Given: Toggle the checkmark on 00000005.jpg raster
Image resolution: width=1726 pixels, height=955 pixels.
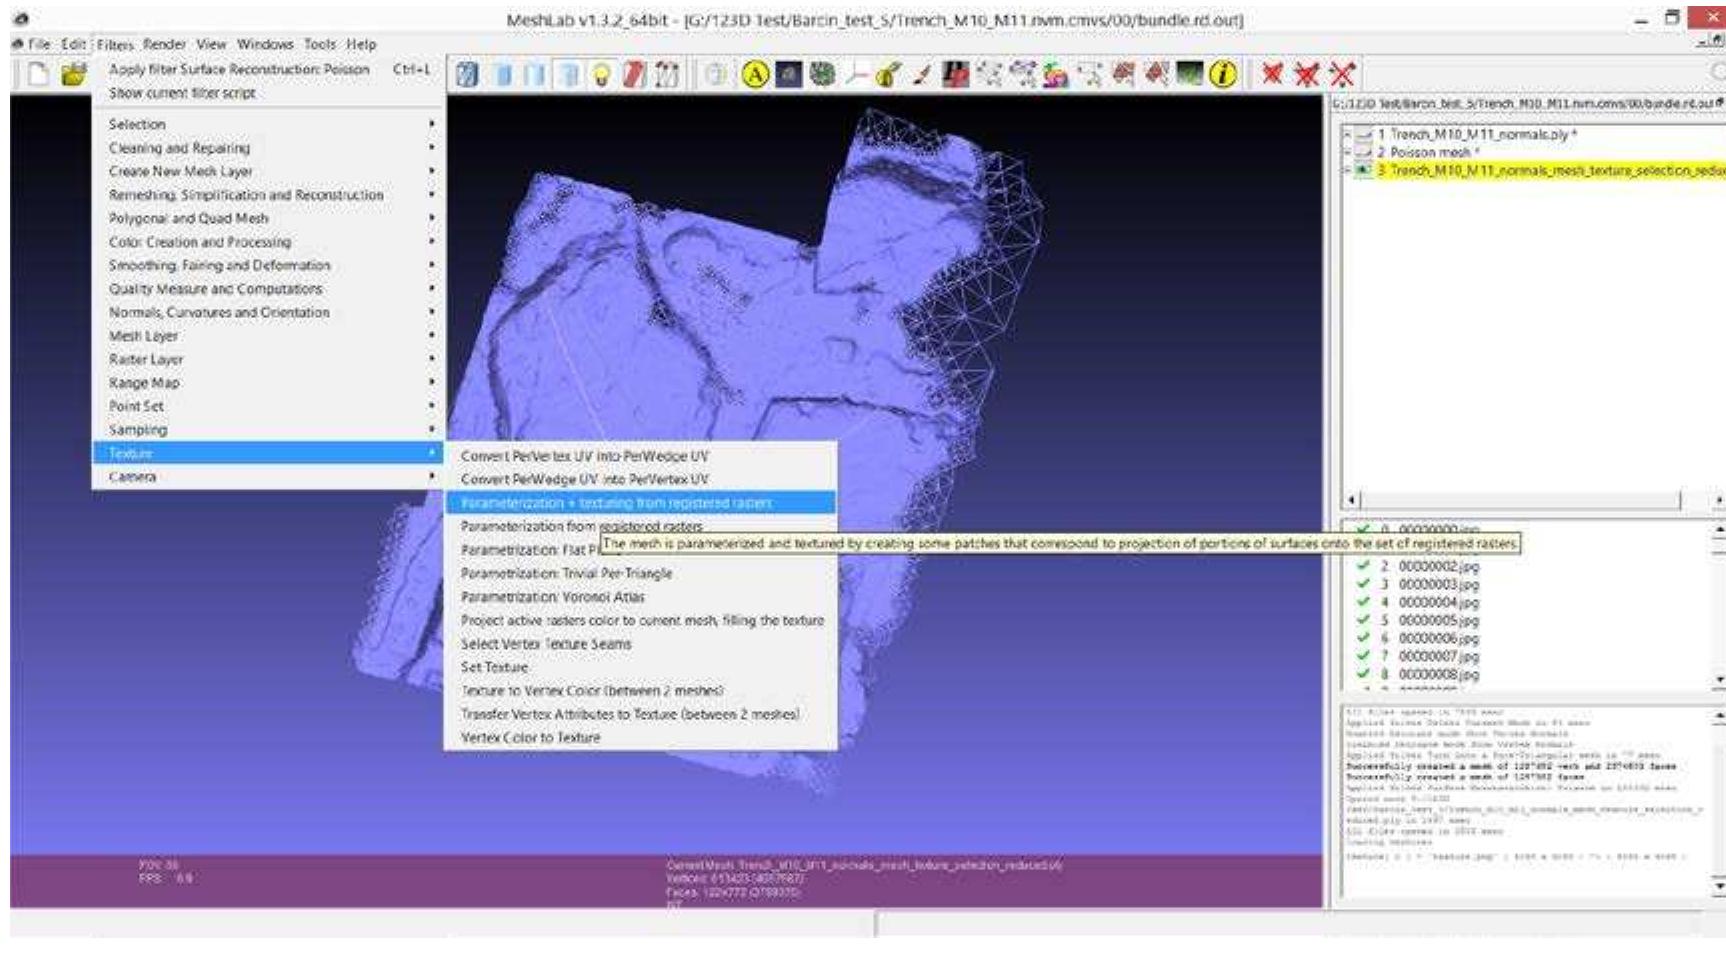Looking at the screenshot, I should pos(1364,621).
